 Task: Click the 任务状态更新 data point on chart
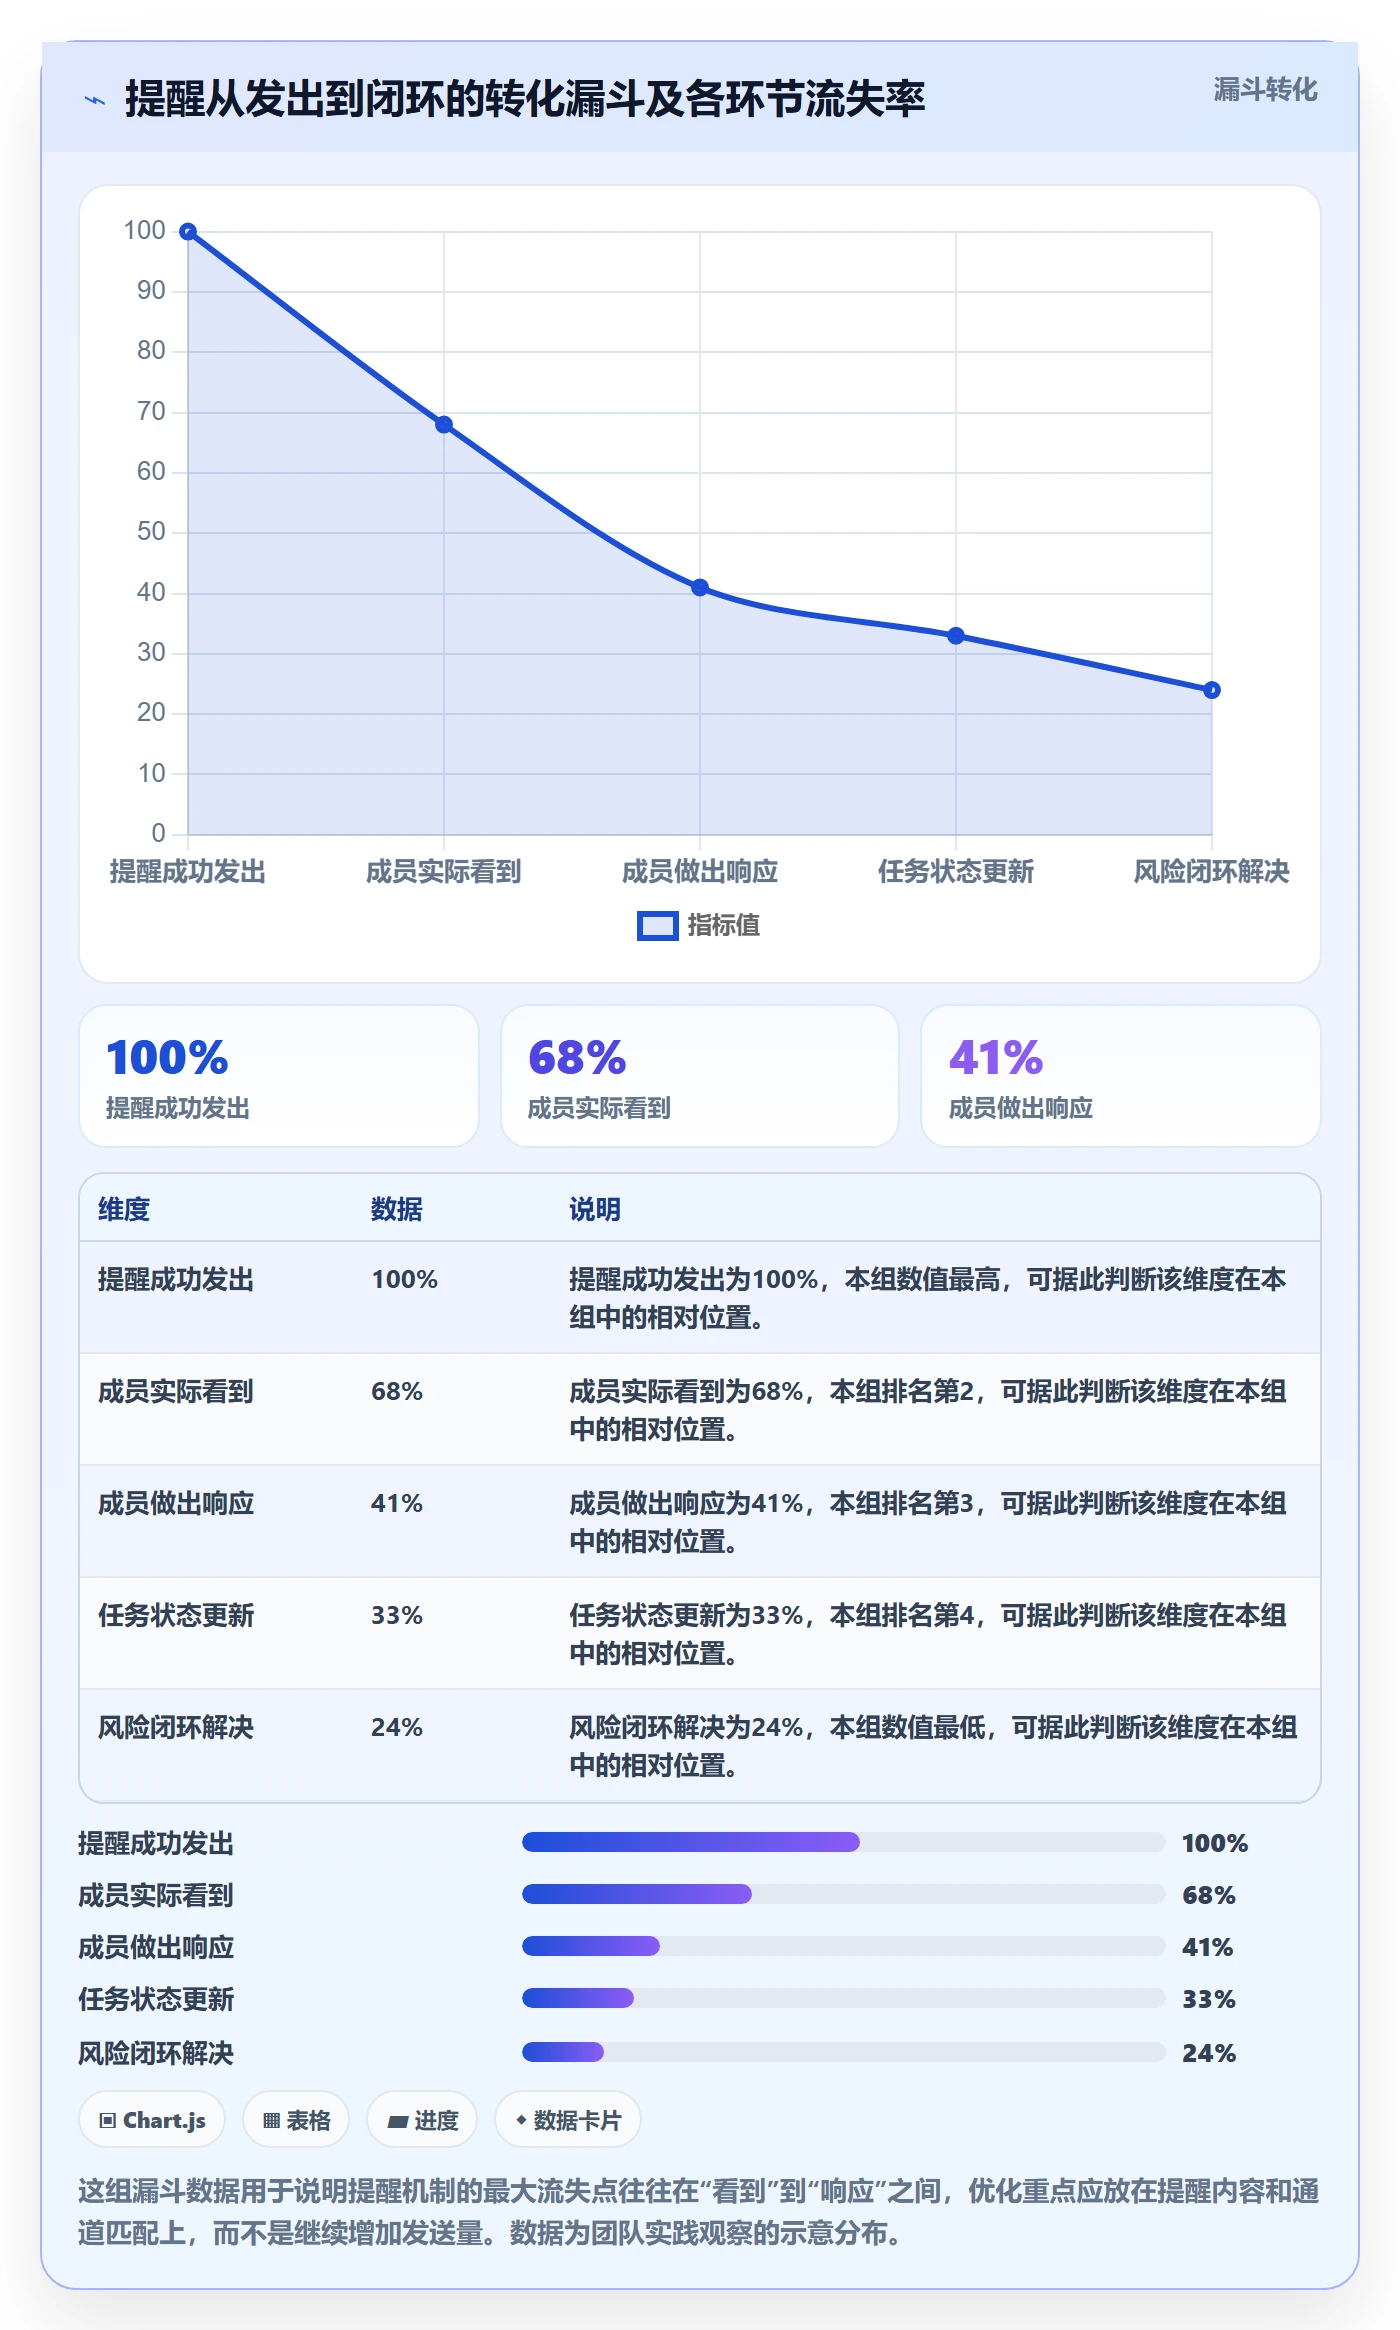tap(956, 636)
